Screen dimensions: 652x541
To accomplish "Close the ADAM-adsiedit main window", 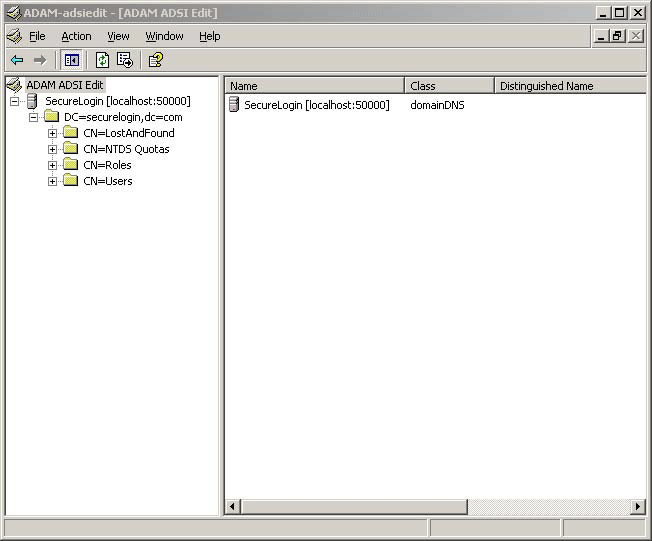I will 637,13.
